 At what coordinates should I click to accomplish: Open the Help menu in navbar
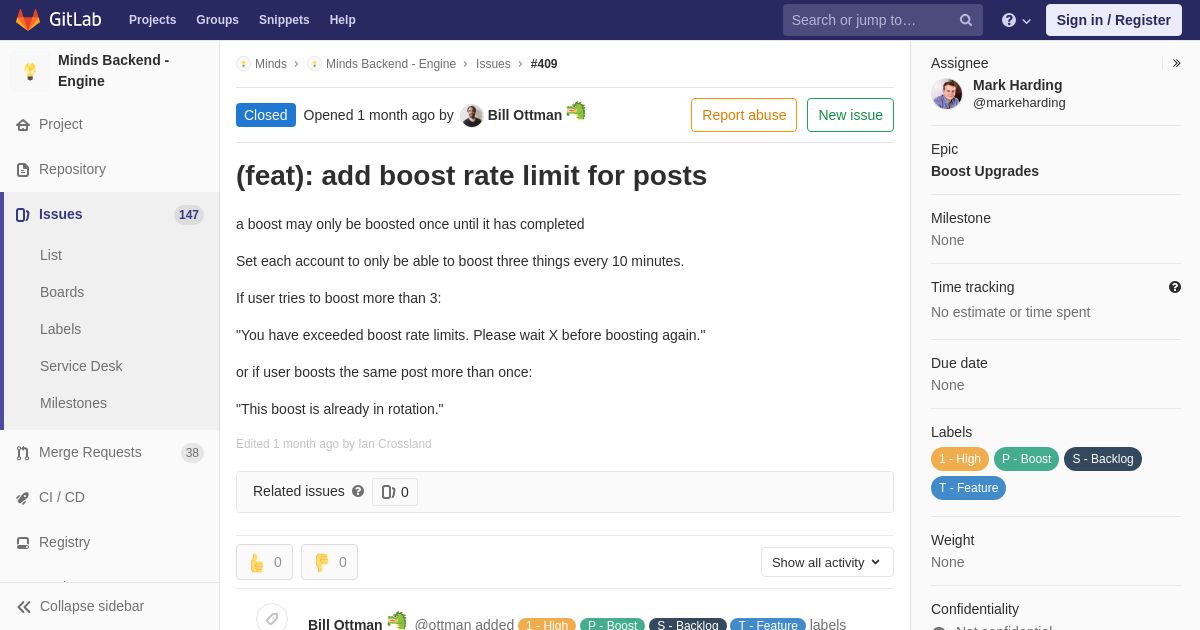click(343, 20)
